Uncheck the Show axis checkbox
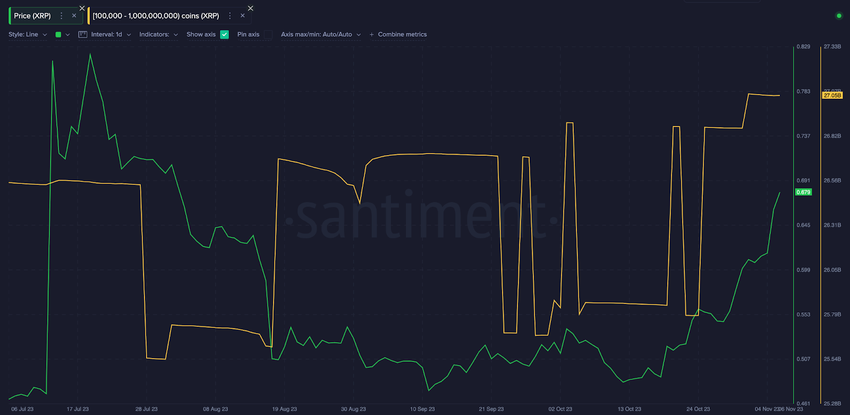This screenshot has width=850, height=415. pos(224,34)
